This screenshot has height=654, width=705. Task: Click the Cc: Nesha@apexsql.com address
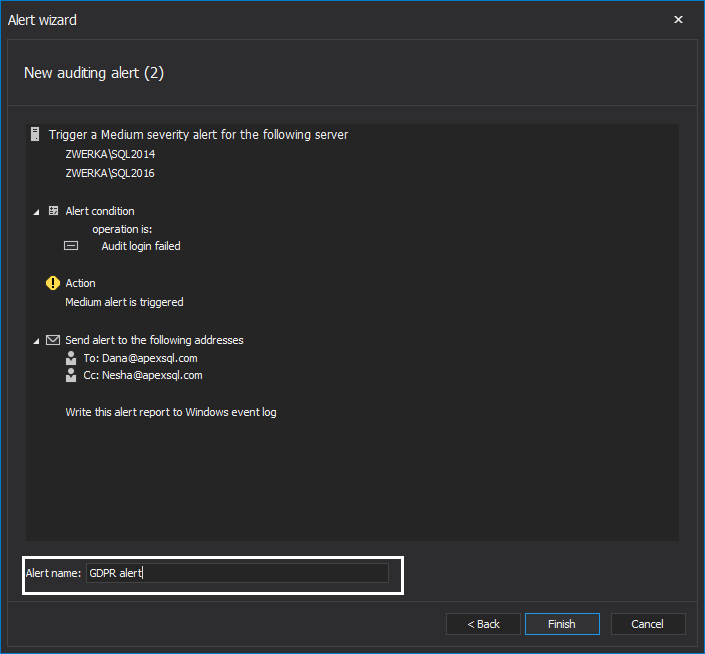click(x=143, y=375)
